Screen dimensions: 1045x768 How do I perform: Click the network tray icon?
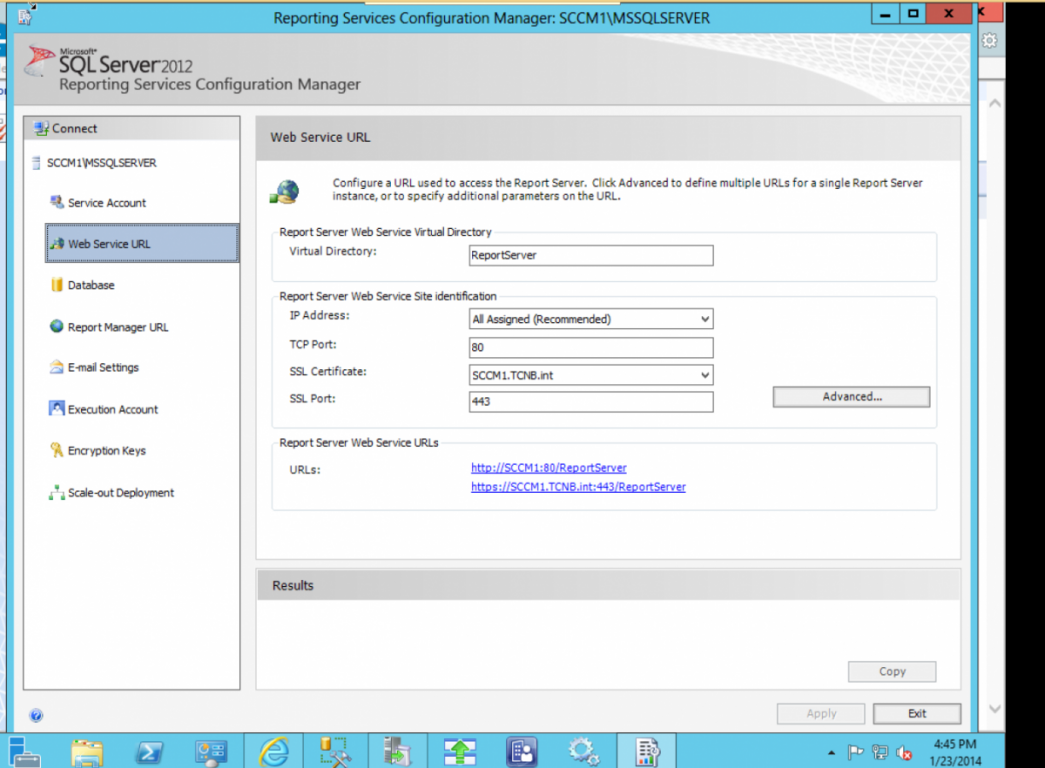pos(880,753)
